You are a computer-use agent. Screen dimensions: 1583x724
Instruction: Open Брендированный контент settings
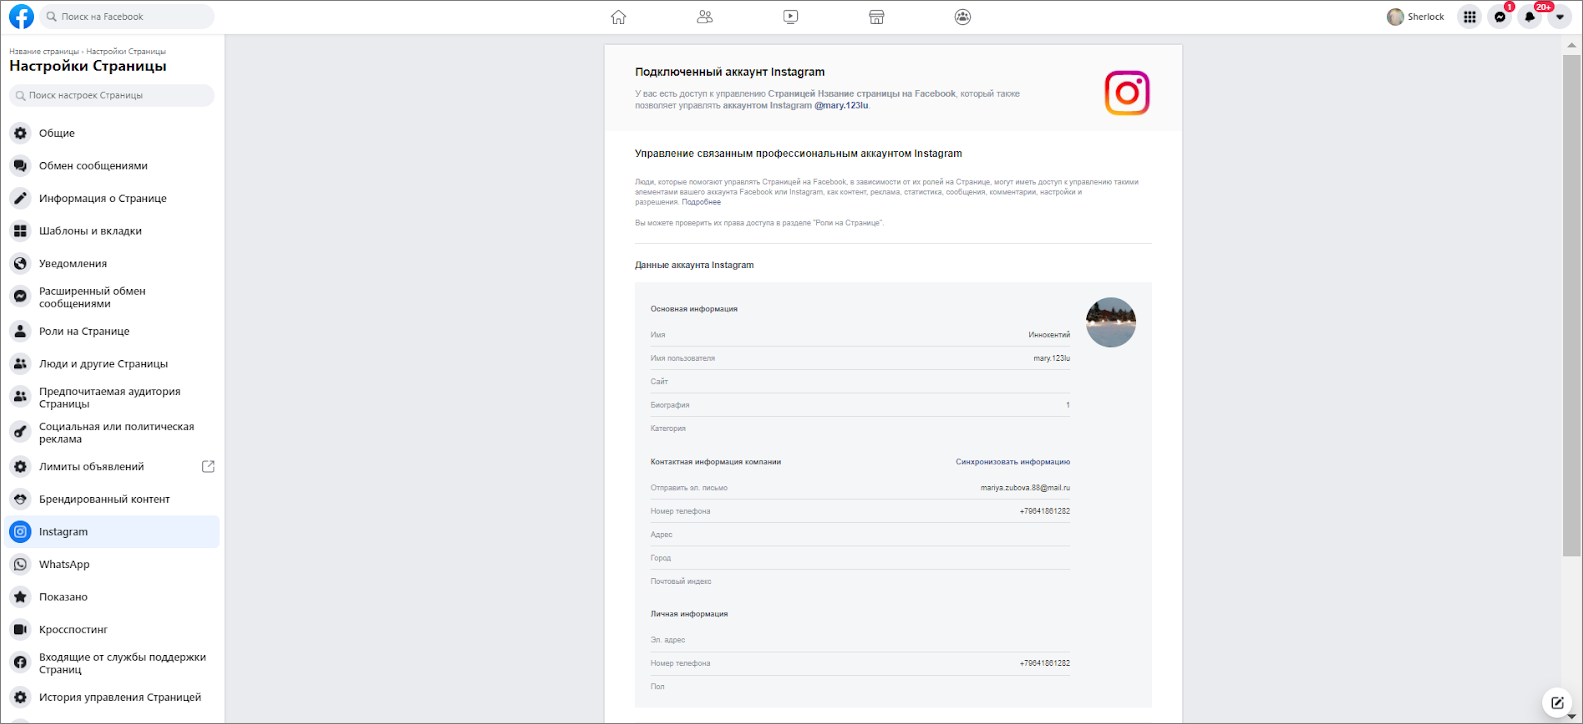(112, 499)
